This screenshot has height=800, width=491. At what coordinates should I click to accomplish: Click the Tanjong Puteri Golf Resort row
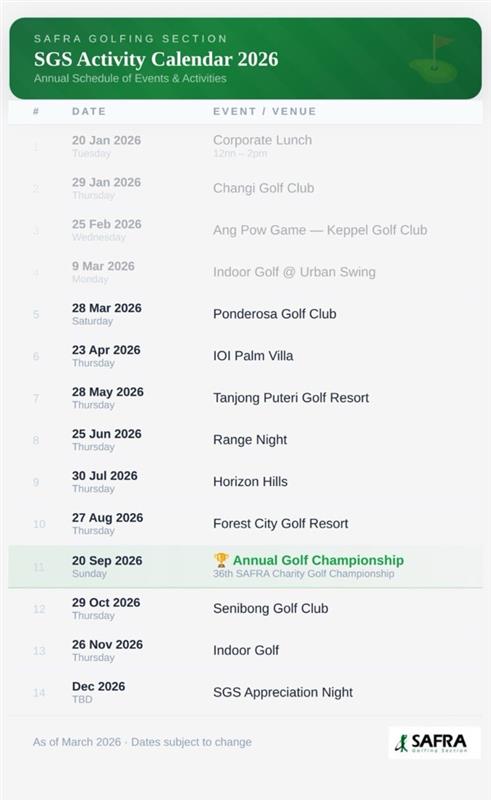[x=246, y=398]
